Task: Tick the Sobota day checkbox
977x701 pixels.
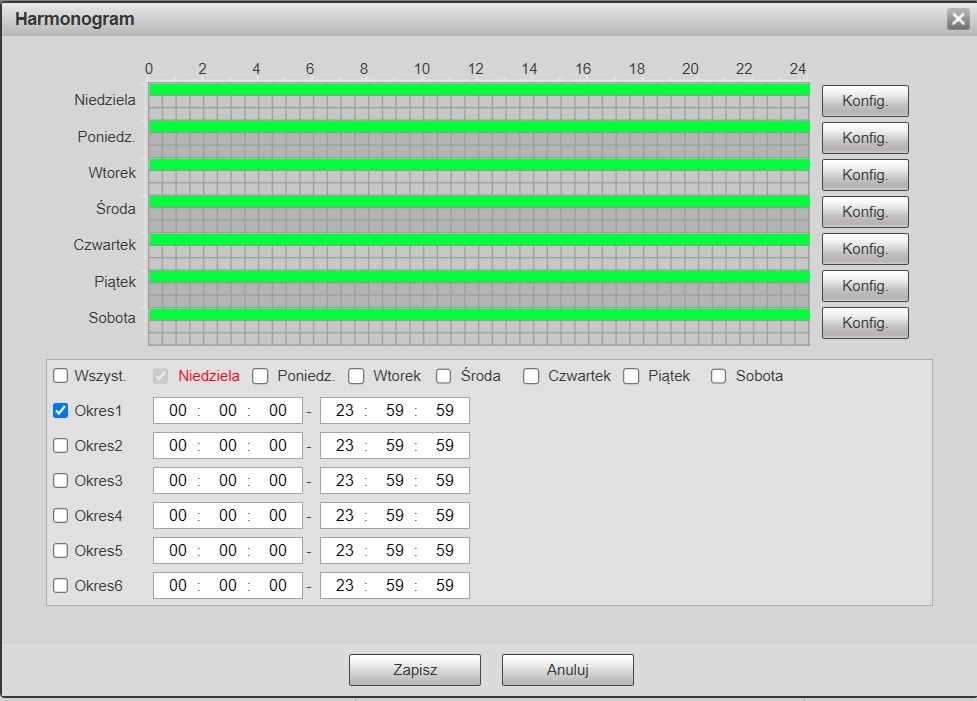Action: click(718, 376)
